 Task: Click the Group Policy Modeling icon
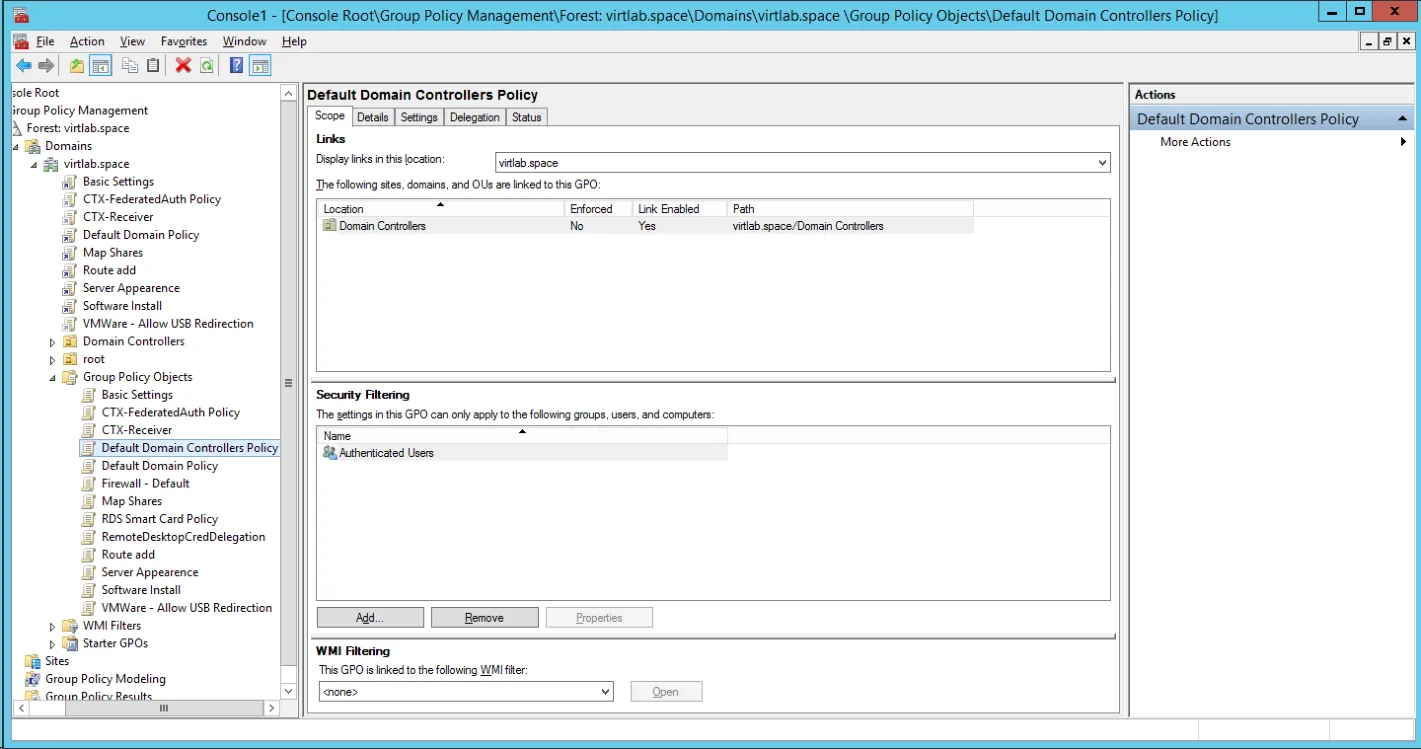point(33,679)
